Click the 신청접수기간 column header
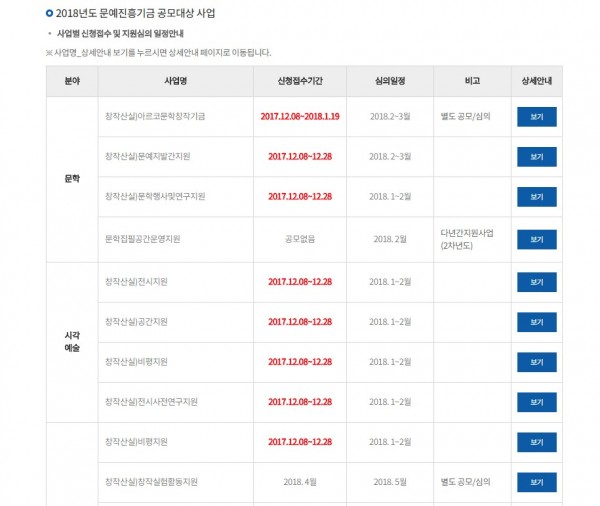Viewport: 600px width, 506px height. (300, 81)
